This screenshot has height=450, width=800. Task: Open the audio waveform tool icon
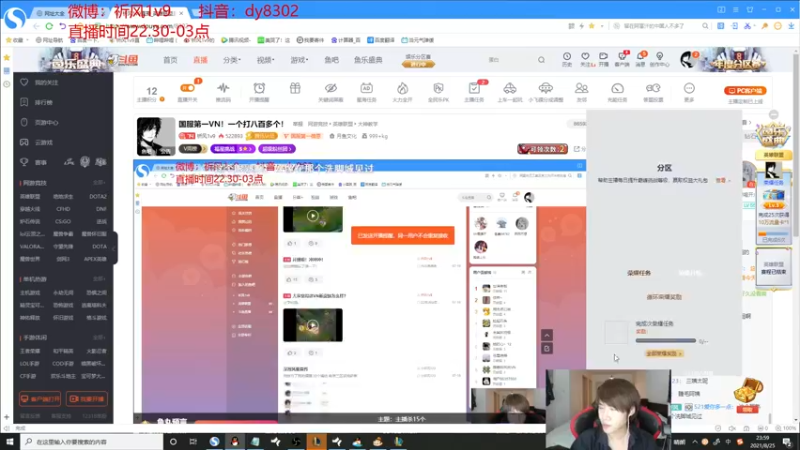(x=223, y=88)
